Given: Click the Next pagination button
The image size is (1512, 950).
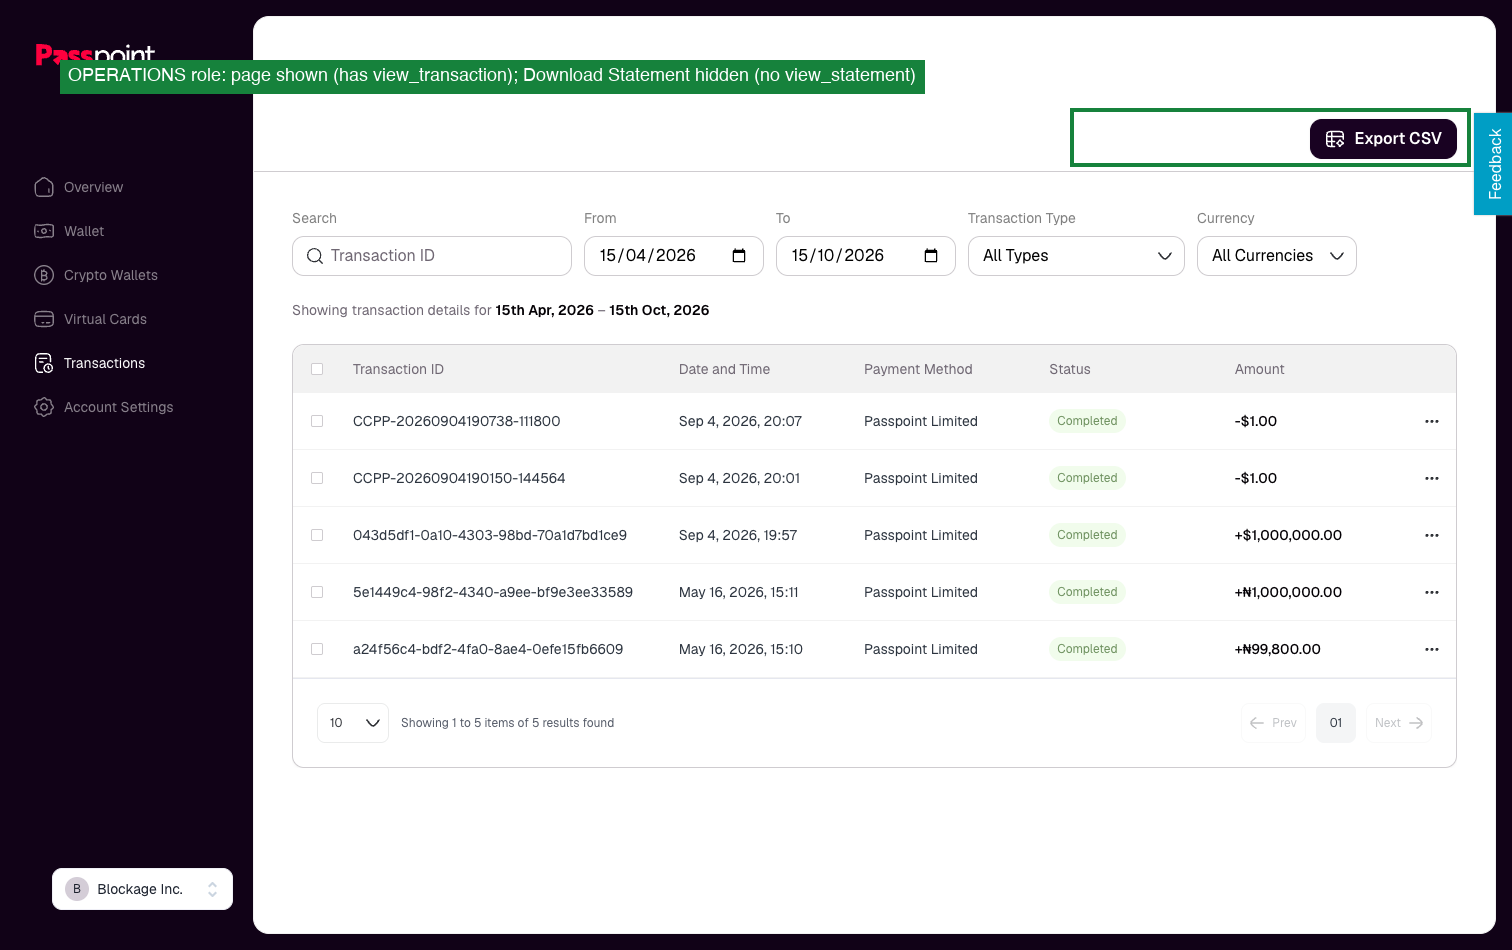Looking at the screenshot, I should [x=1399, y=723].
